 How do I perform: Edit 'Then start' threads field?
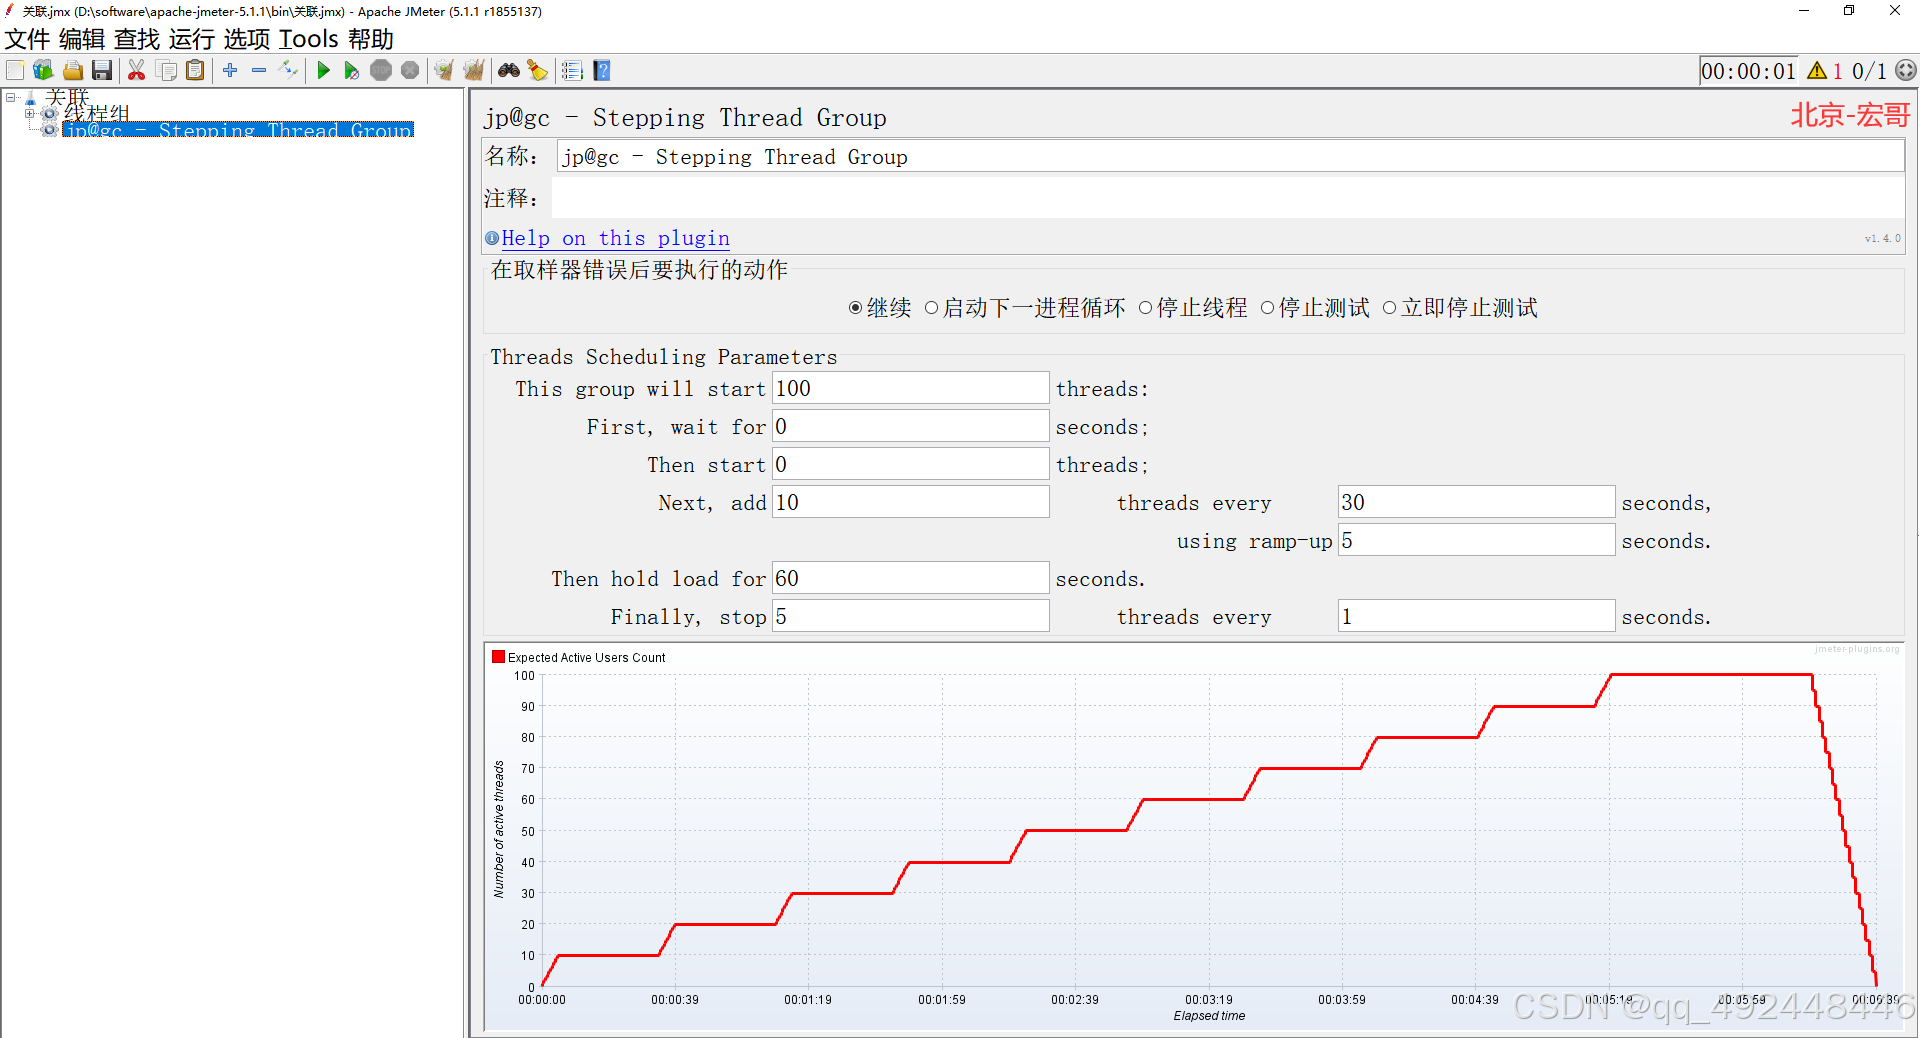[910, 464]
